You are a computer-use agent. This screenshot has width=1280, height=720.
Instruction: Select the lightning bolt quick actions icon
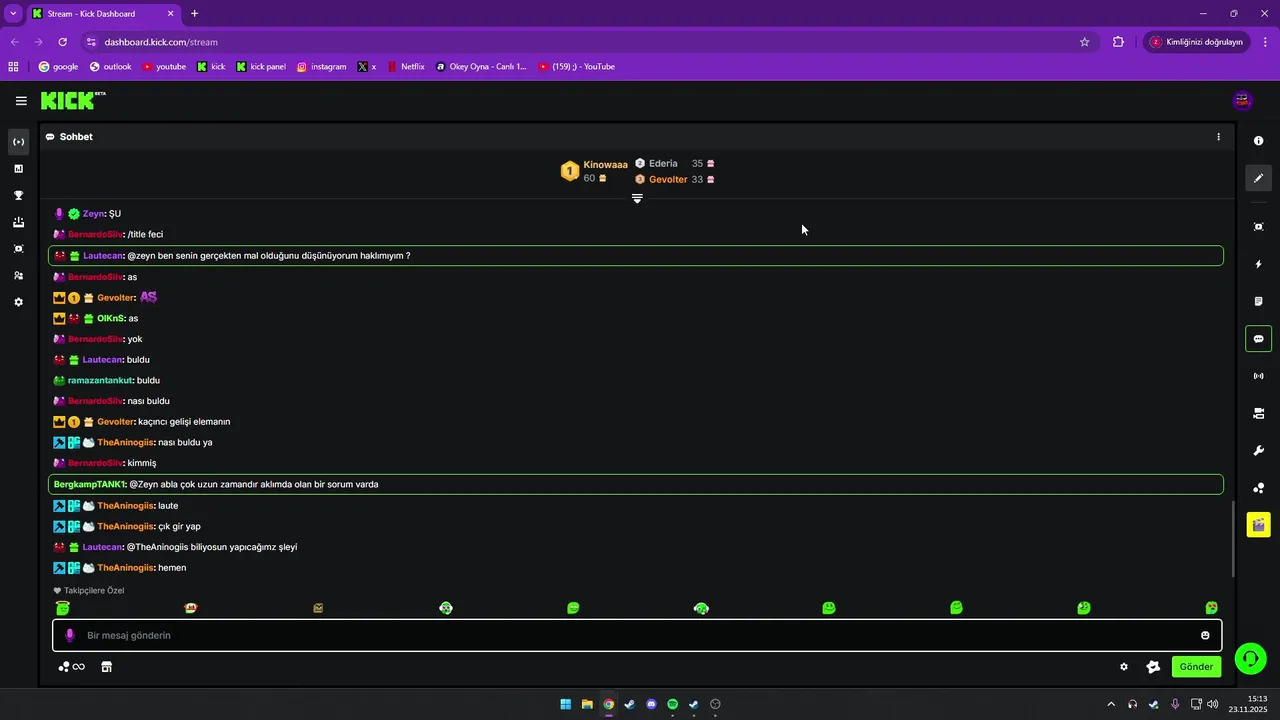pyautogui.click(x=1258, y=264)
